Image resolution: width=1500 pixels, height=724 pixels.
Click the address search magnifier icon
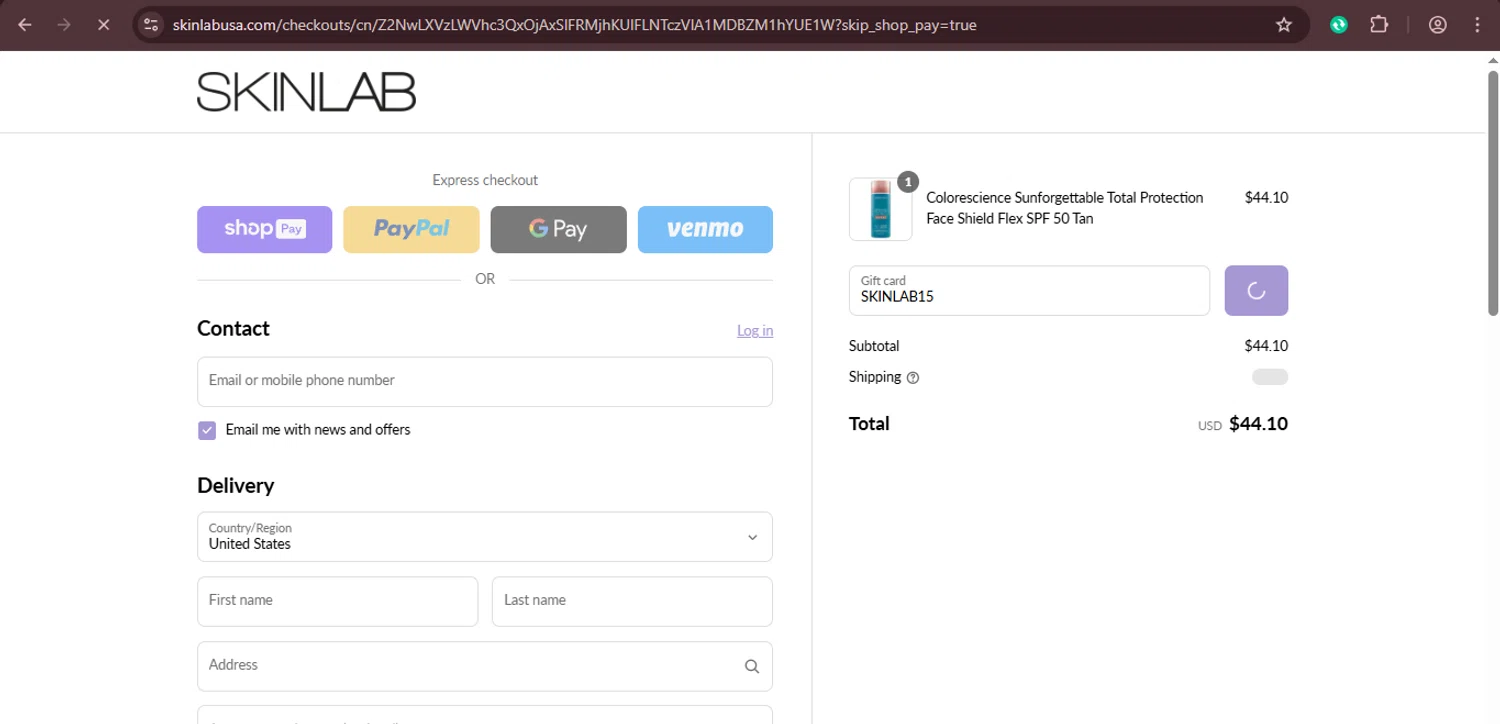pyautogui.click(x=752, y=666)
